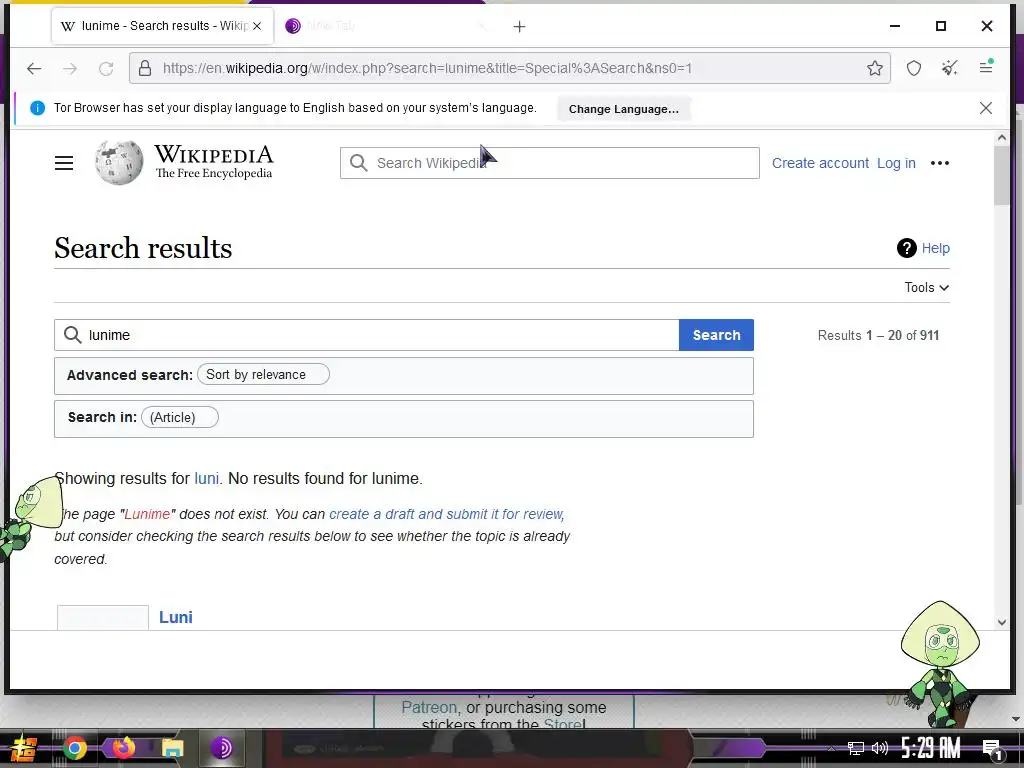Click the Help question mark icon

point(906,248)
